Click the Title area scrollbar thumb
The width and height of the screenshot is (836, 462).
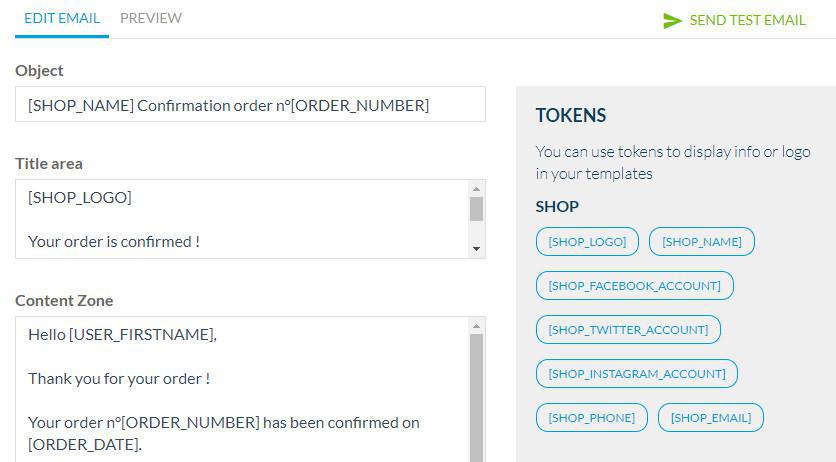[x=477, y=208]
